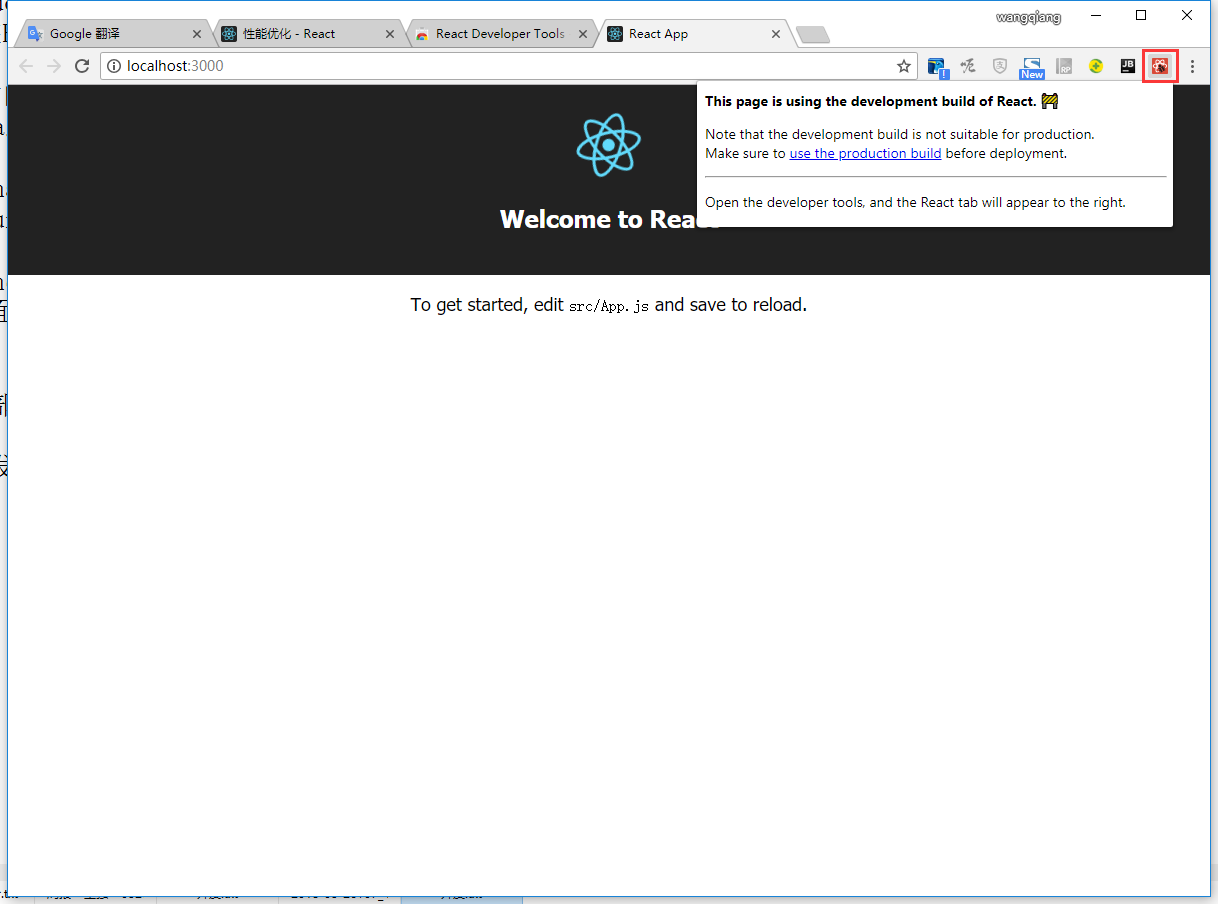Go back with the back arrow

[26, 66]
